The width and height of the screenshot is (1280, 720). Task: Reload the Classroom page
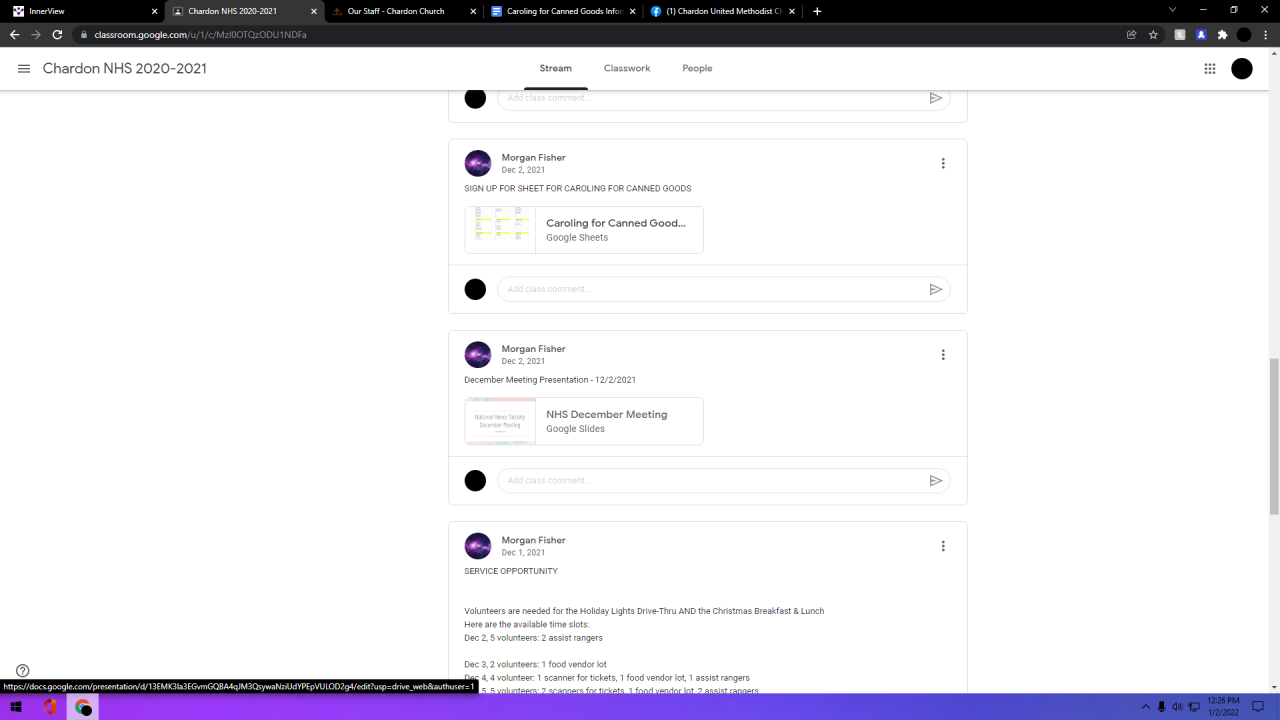58,34
